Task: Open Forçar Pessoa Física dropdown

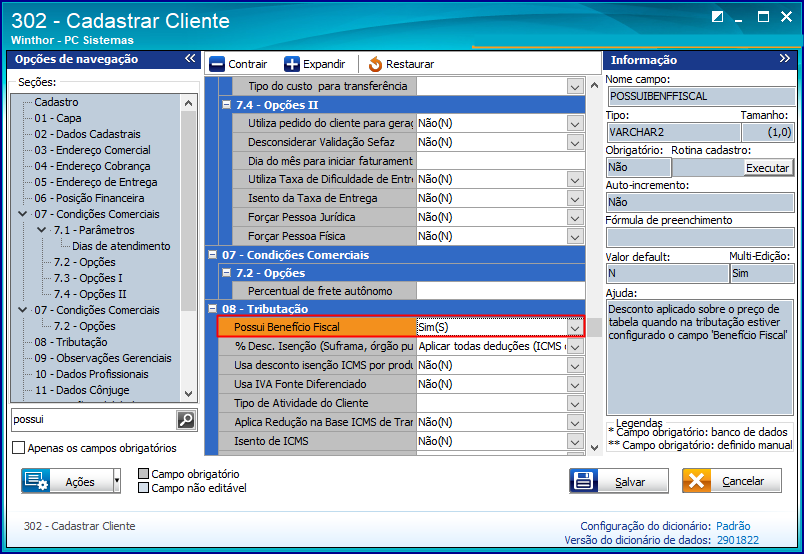Action: point(575,236)
